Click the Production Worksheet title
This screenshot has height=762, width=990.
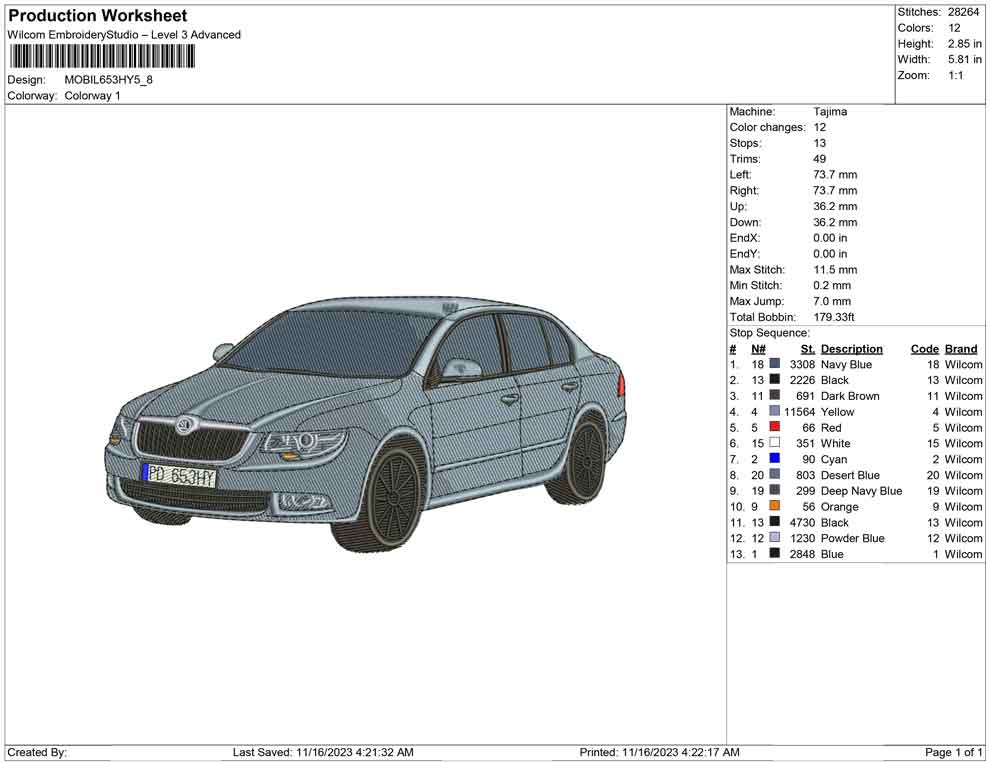pyautogui.click(x=97, y=16)
